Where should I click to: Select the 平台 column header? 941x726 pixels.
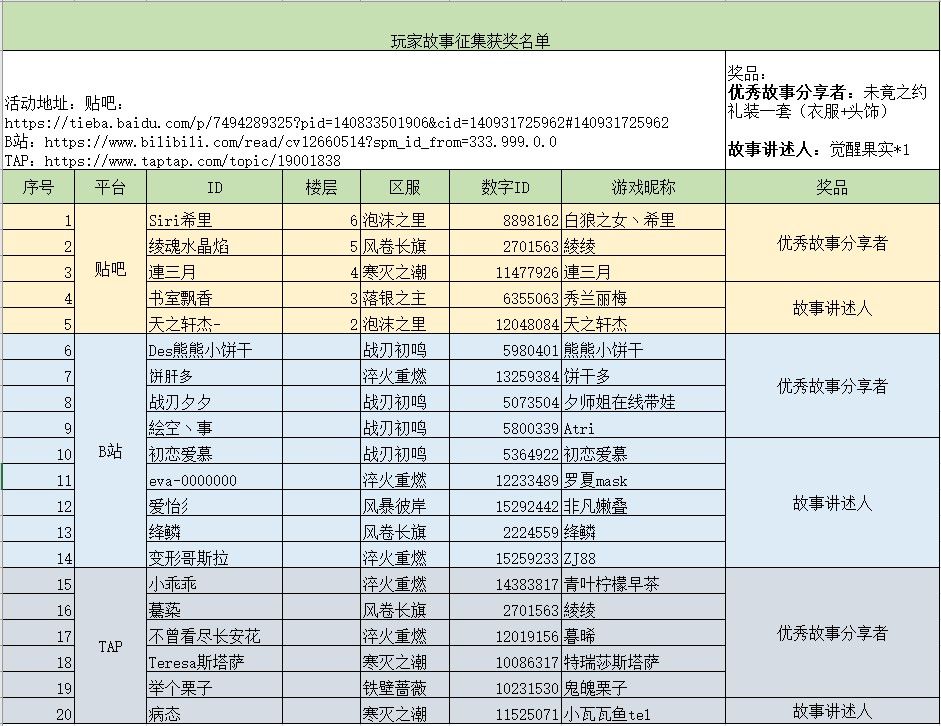tap(110, 187)
